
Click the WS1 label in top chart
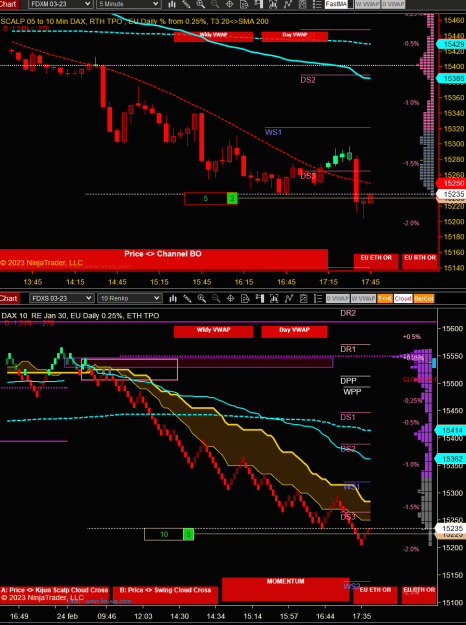click(x=273, y=132)
